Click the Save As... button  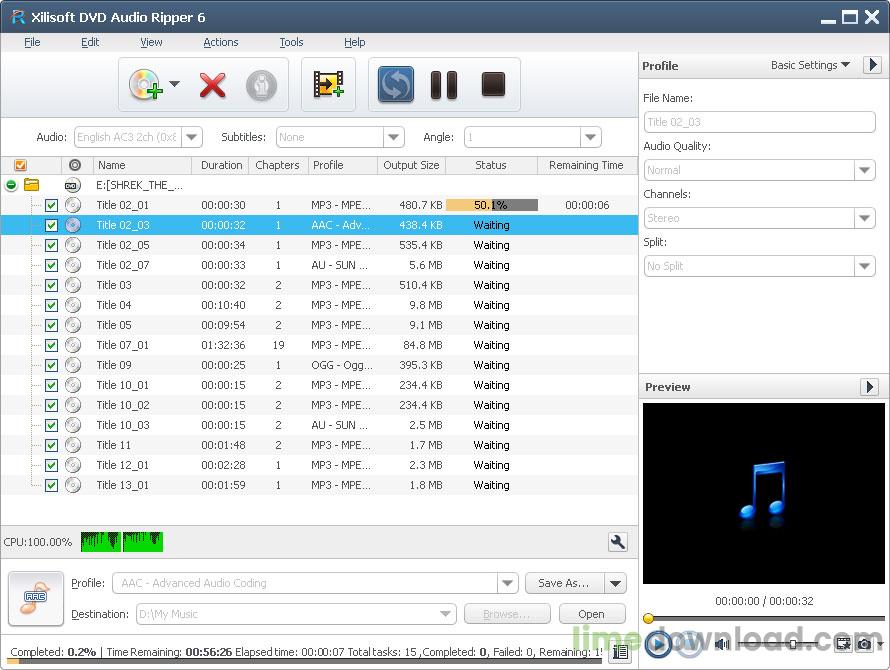point(564,583)
